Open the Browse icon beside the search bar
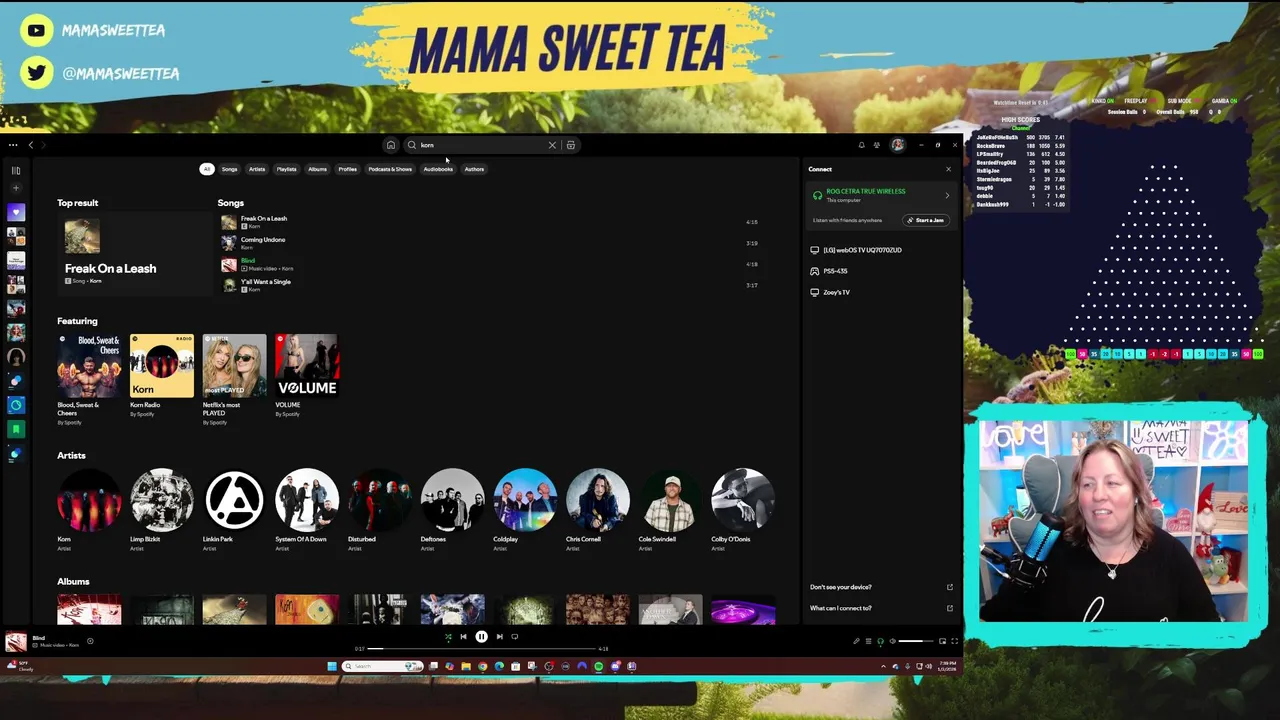The height and width of the screenshot is (720, 1280). click(571, 145)
